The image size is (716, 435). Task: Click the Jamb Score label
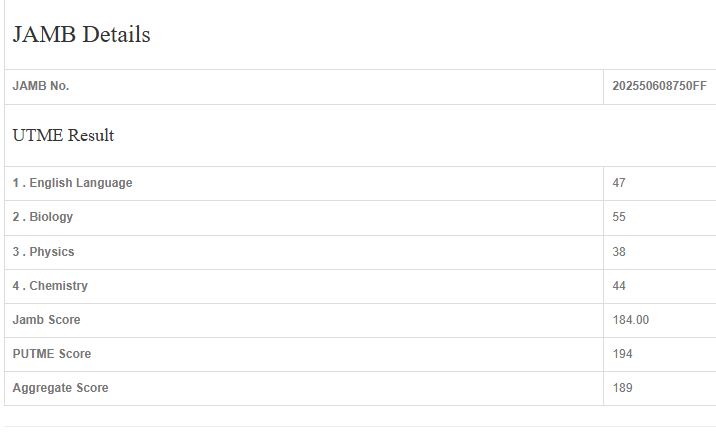tap(46, 320)
